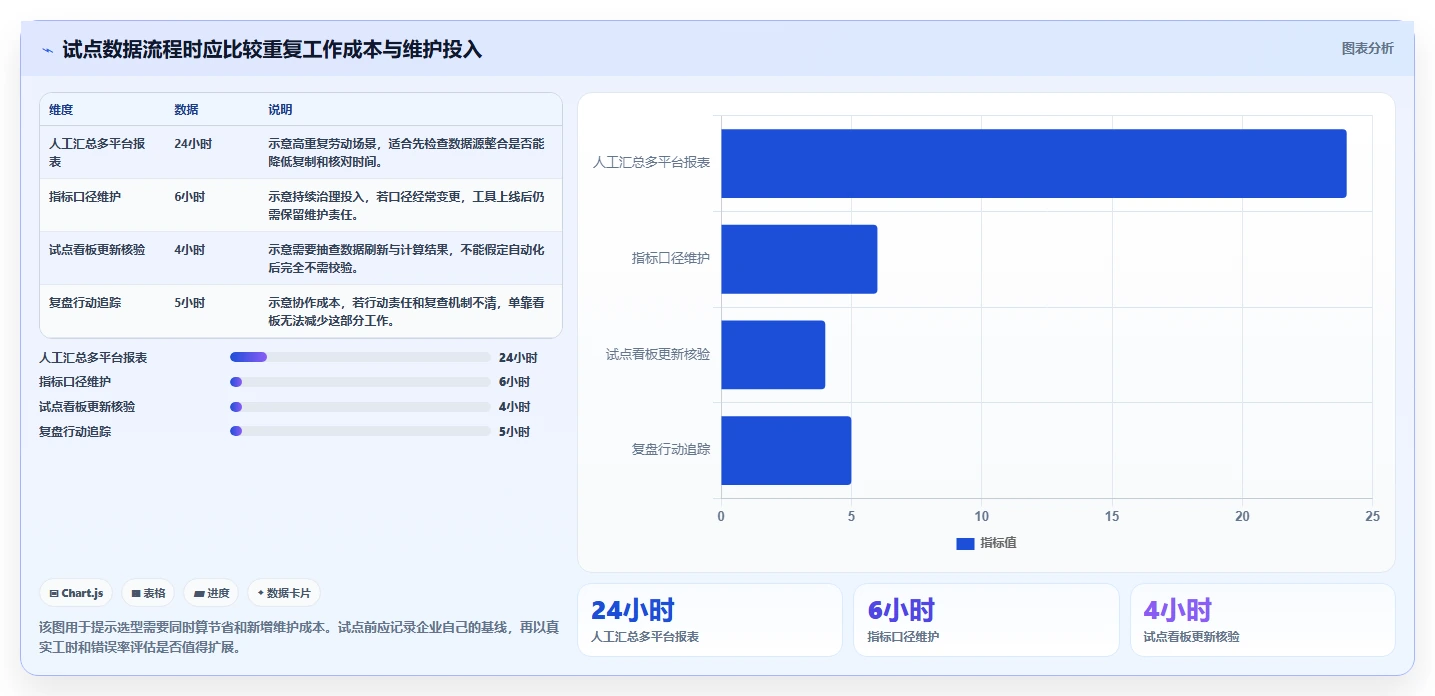Click the x-axis tick labeled 10
The height and width of the screenshot is (696, 1435).
point(982,516)
